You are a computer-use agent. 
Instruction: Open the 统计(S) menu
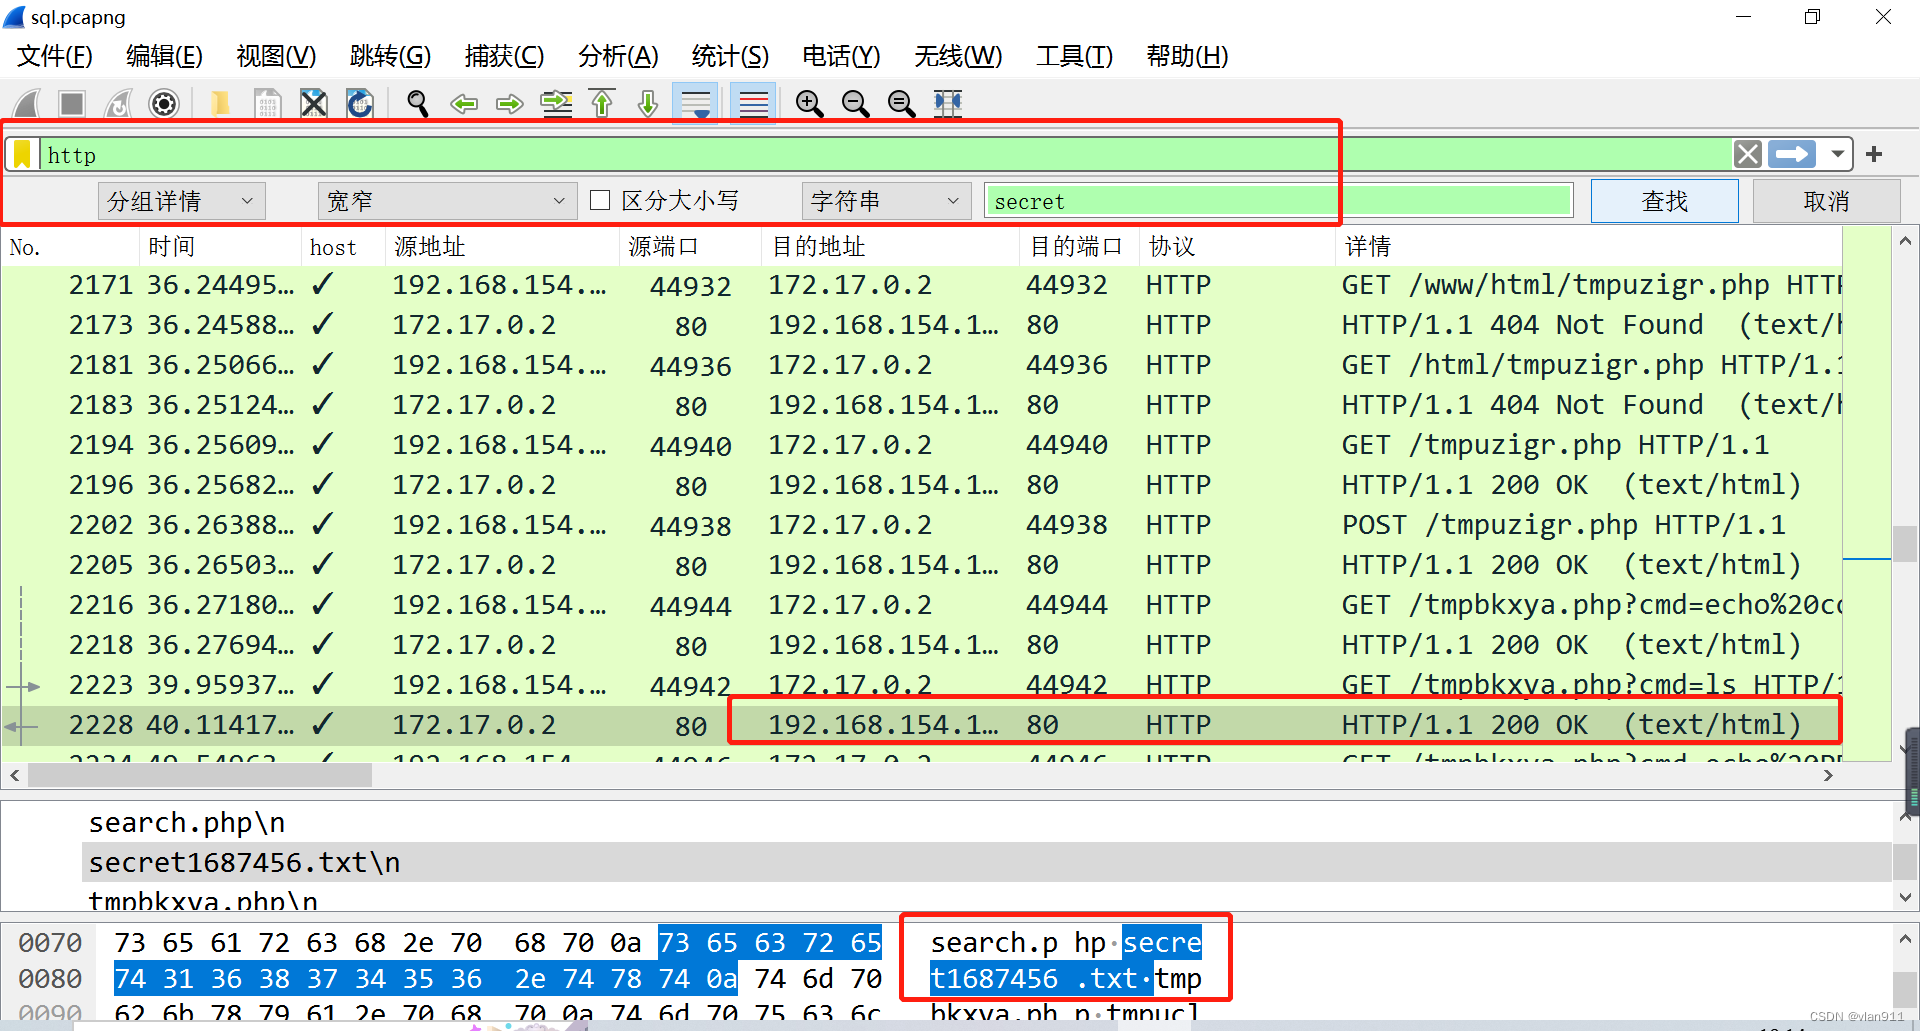pos(730,56)
